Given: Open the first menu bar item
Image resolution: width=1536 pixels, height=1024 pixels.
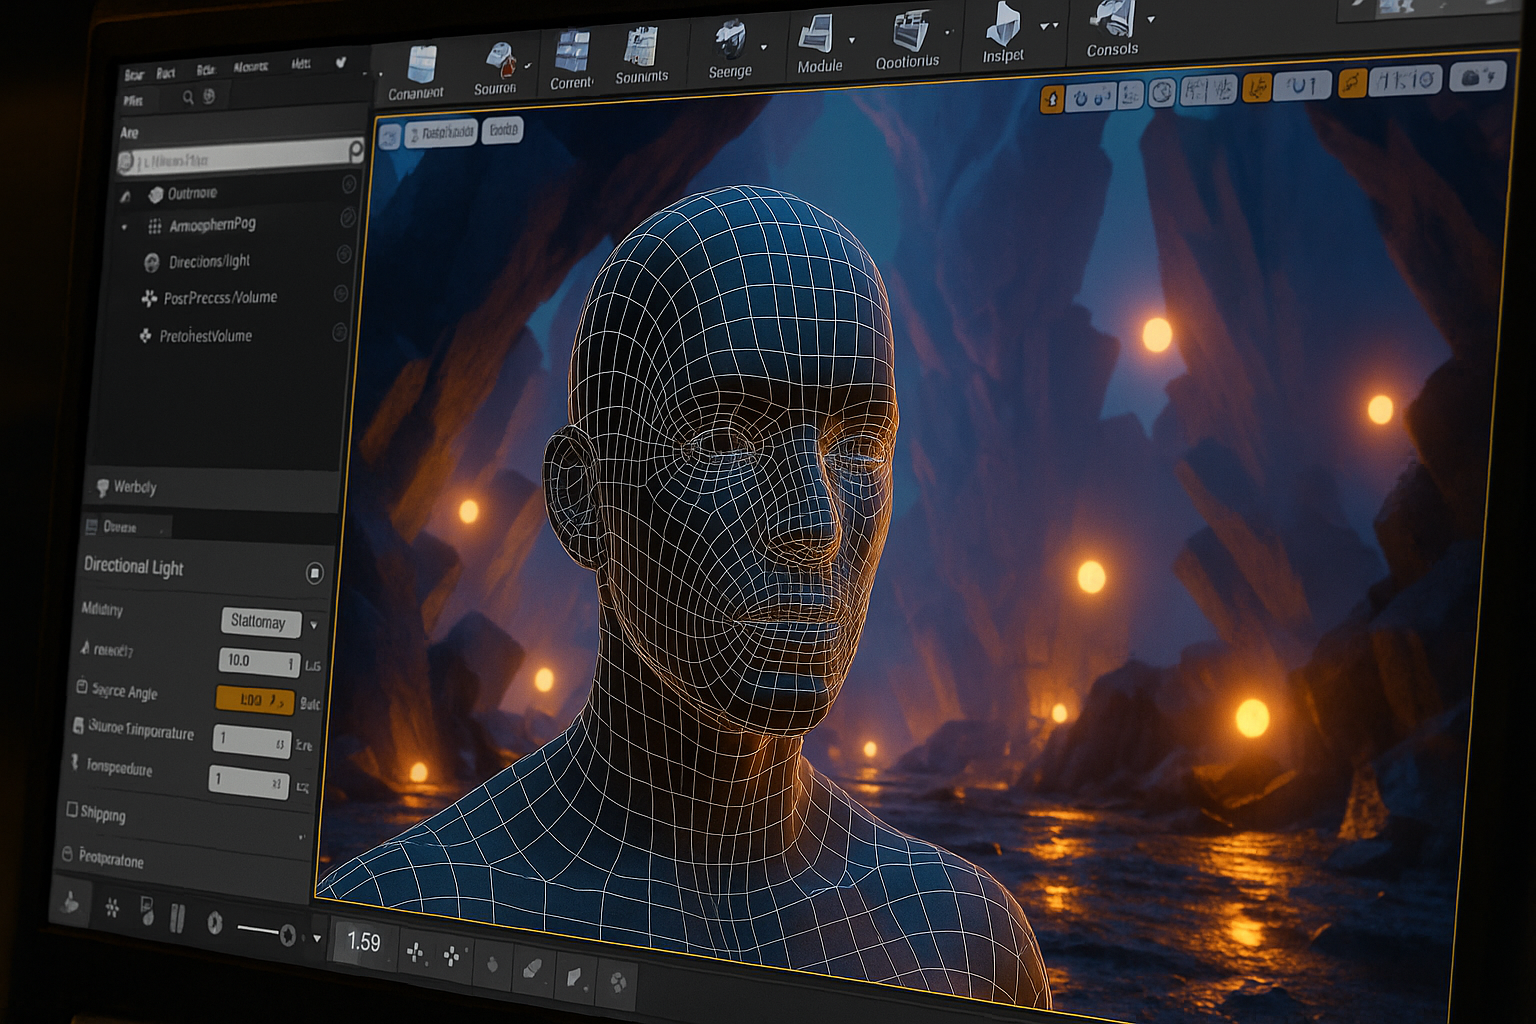Looking at the screenshot, I should 134,74.
